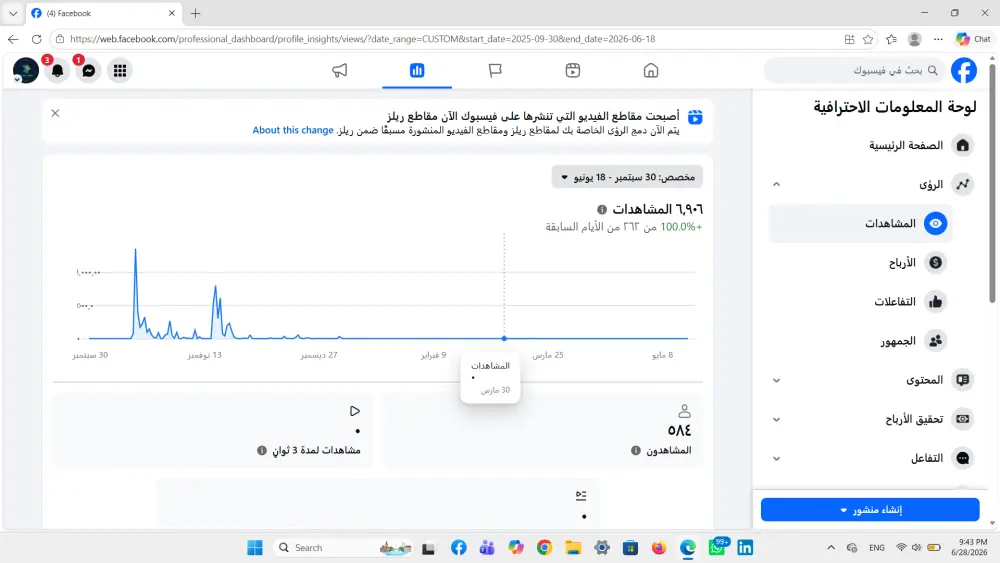Click the taskbar Search box
Screen dimensions: 1000x563
[344, 548]
